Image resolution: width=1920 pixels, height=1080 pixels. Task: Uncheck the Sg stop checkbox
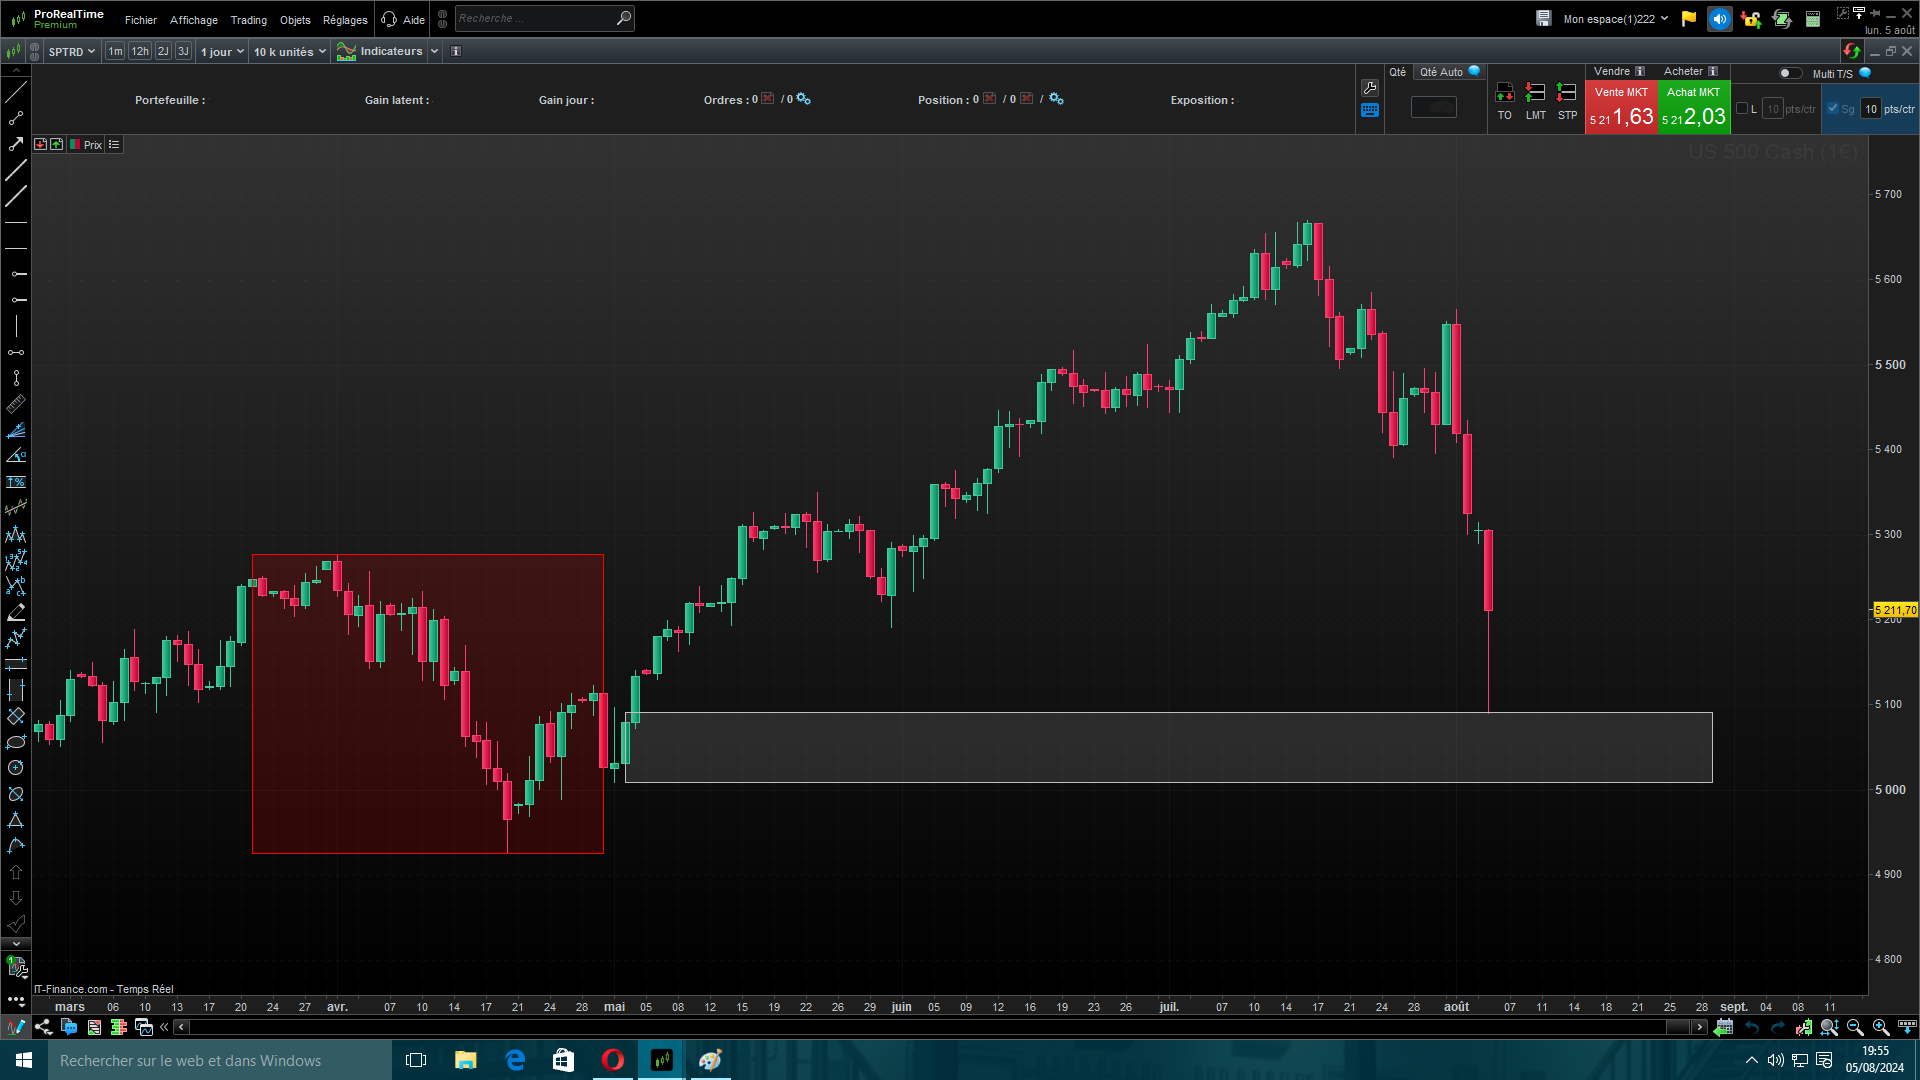pyautogui.click(x=1833, y=108)
